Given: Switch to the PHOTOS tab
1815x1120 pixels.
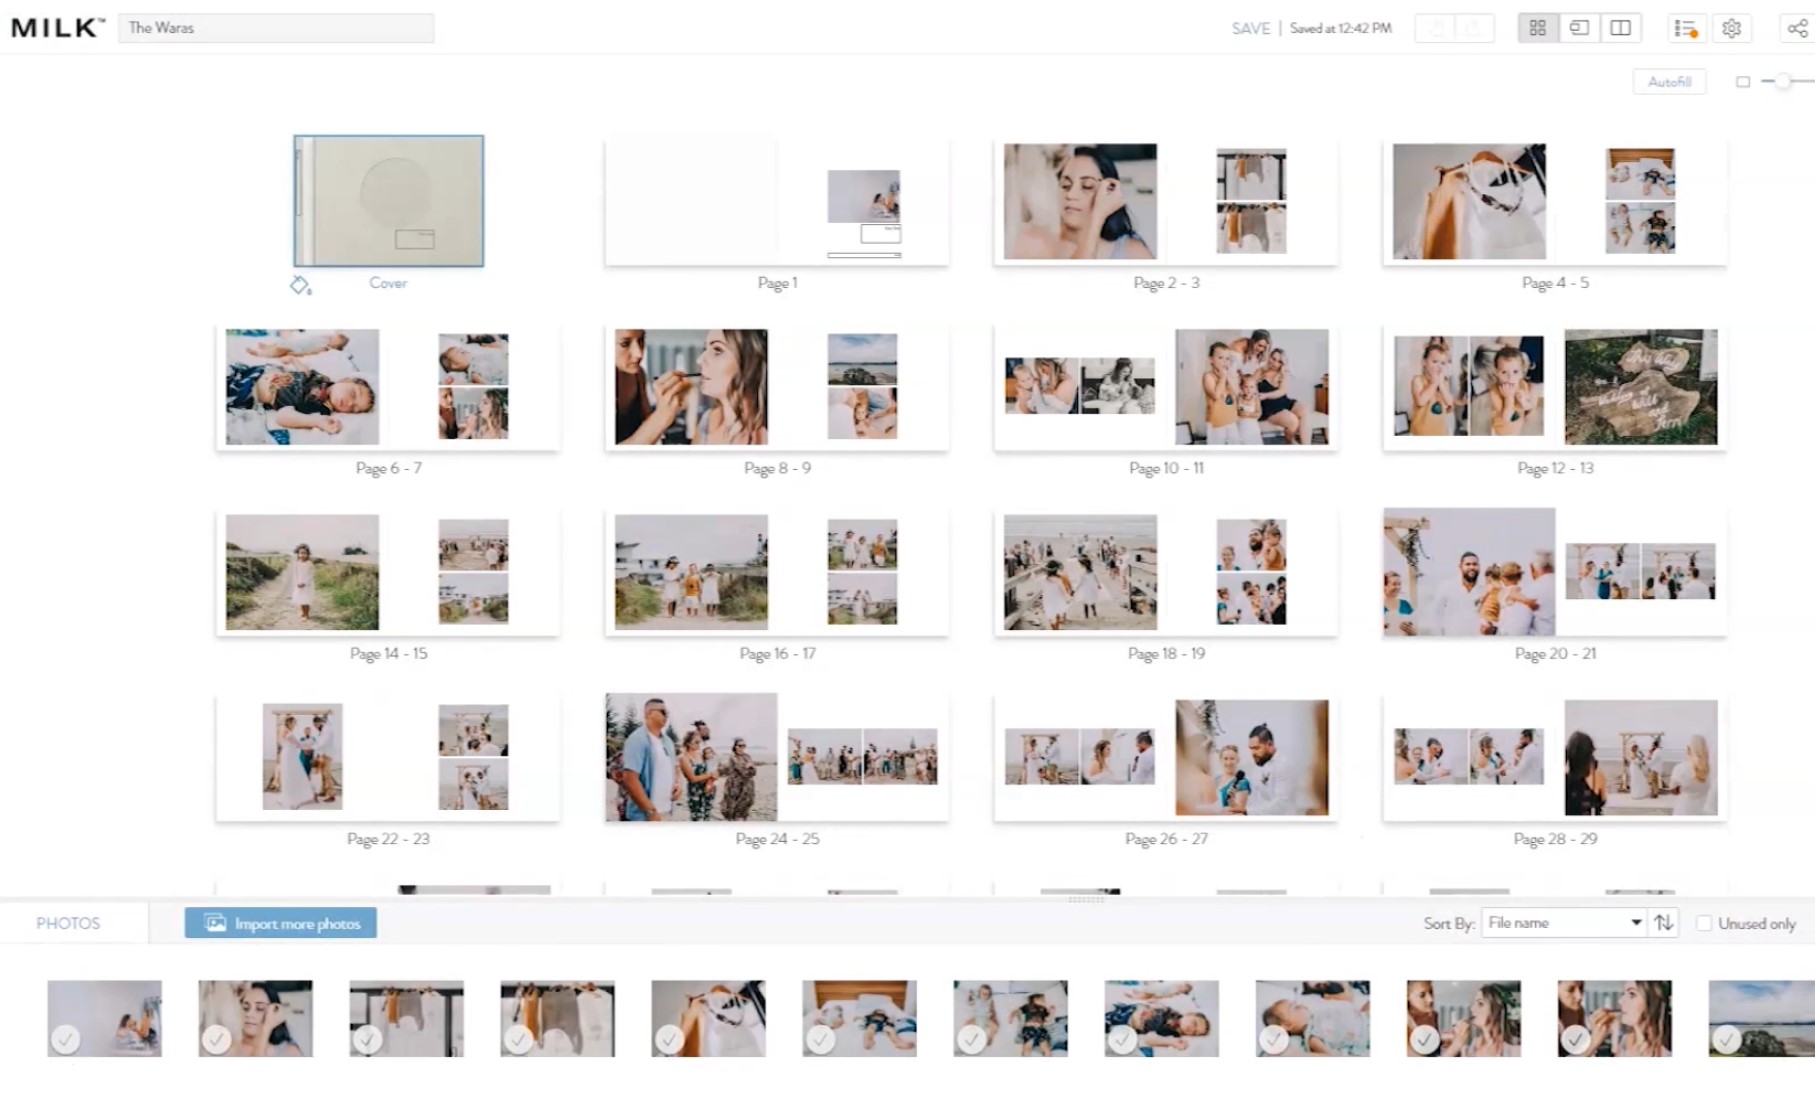Looking at the screenshot, I should [68, 923].
